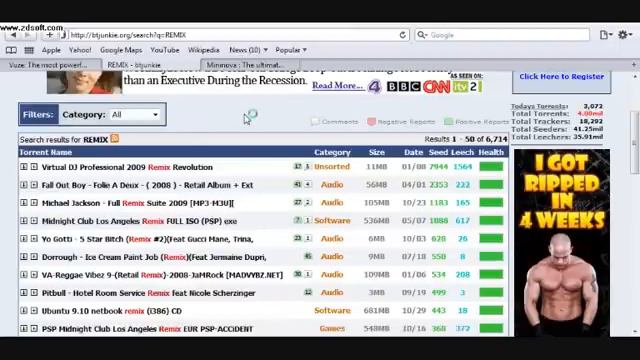
Task: Click second plus icon for Pitbull row
Action: (x=34, y=293)
